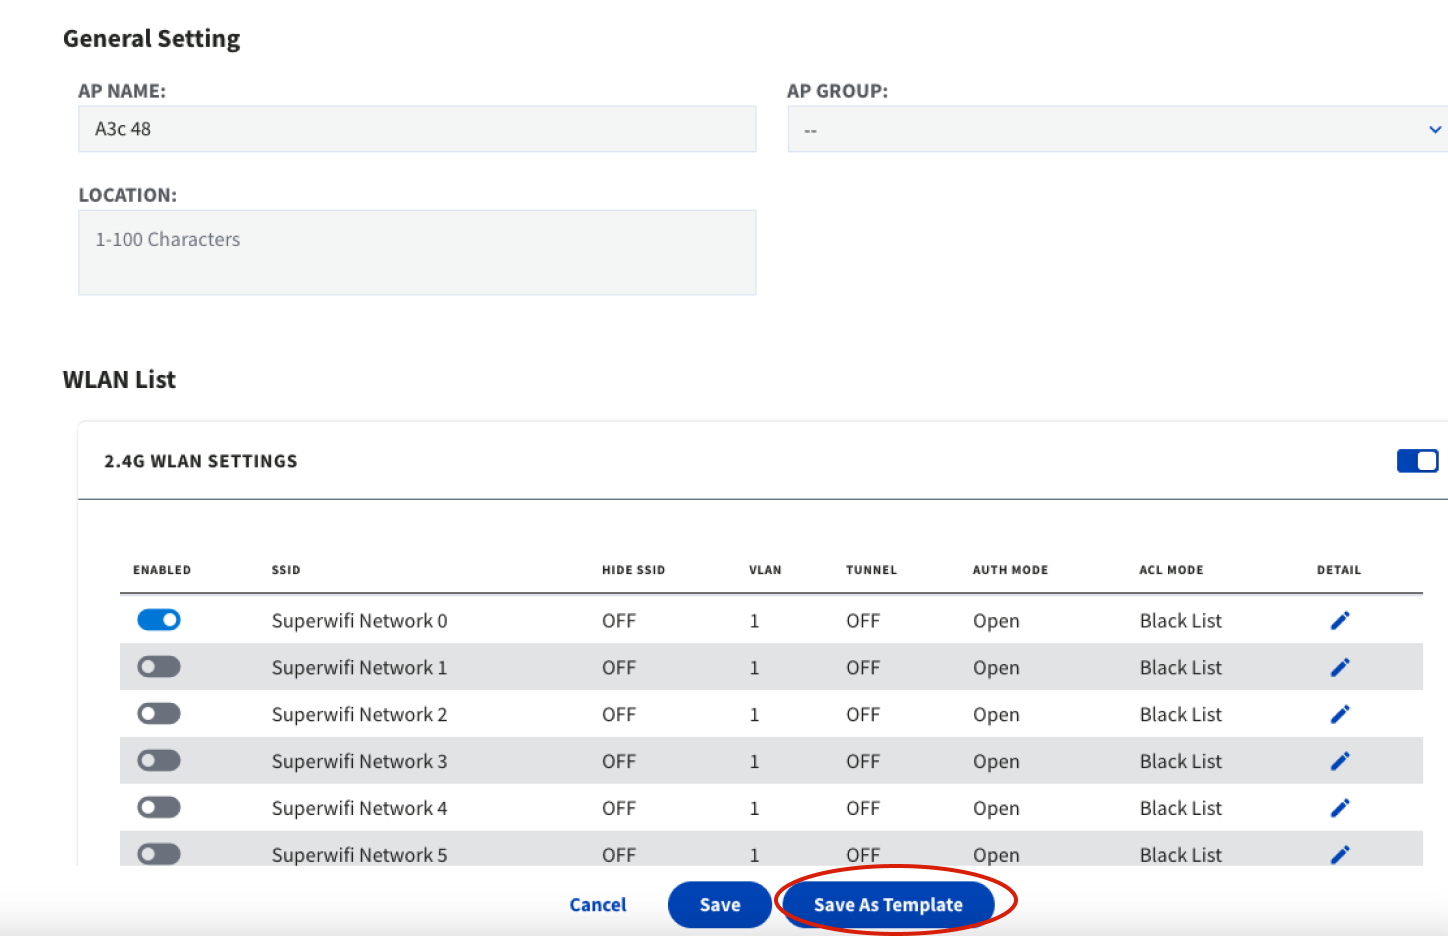The height and width of the screenshot is (936, 1448).
Task: Click the ACL MODE column header
Action: [x=1171, y=570]
